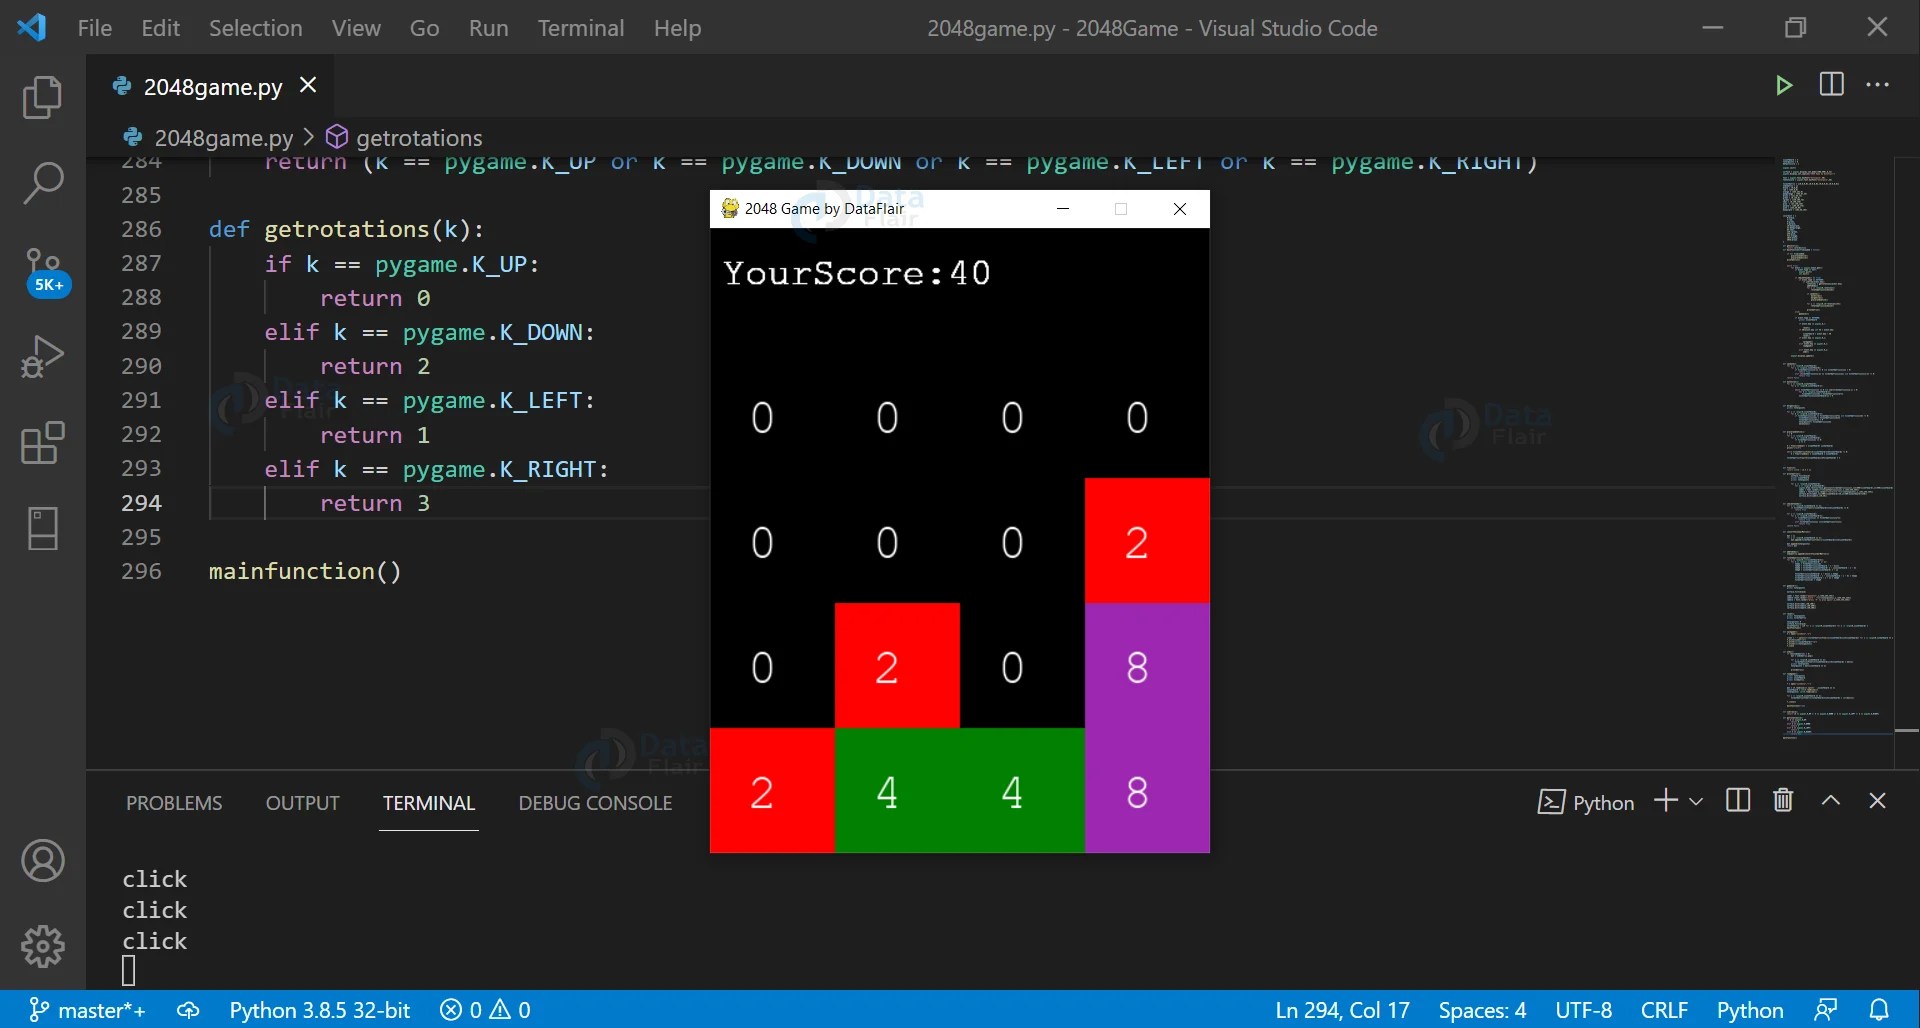Open the Run menu
Image resolution: width=1920 pixels, height=1028 pixels.
[489, 28]
